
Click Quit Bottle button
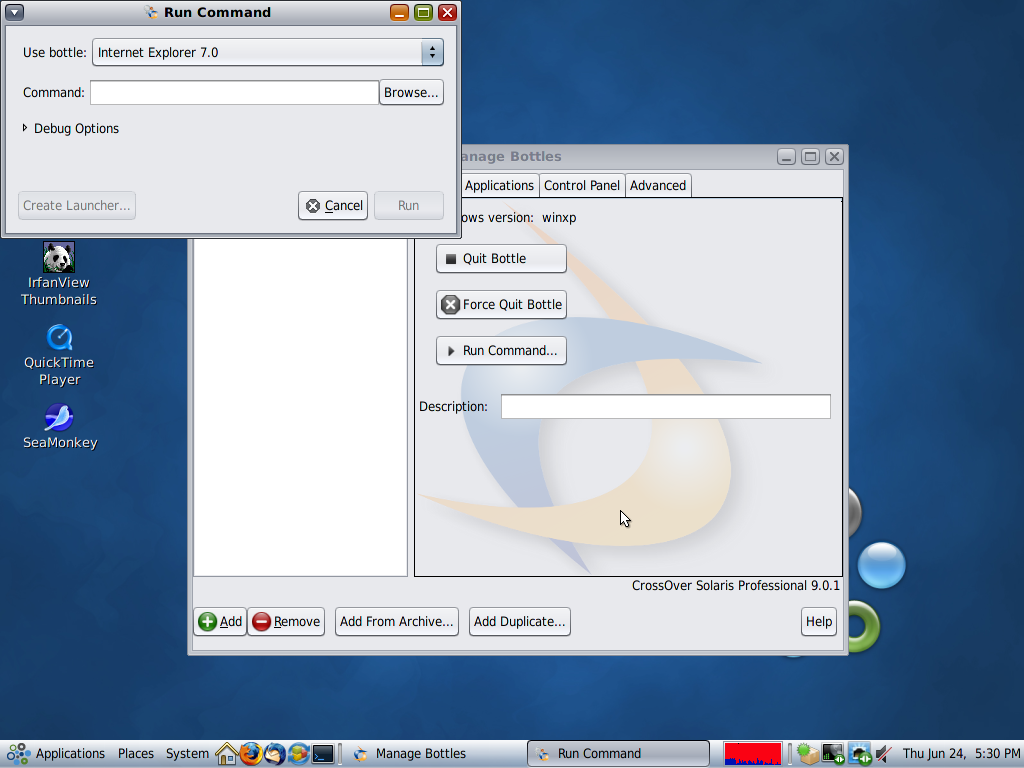click(501, 259)
